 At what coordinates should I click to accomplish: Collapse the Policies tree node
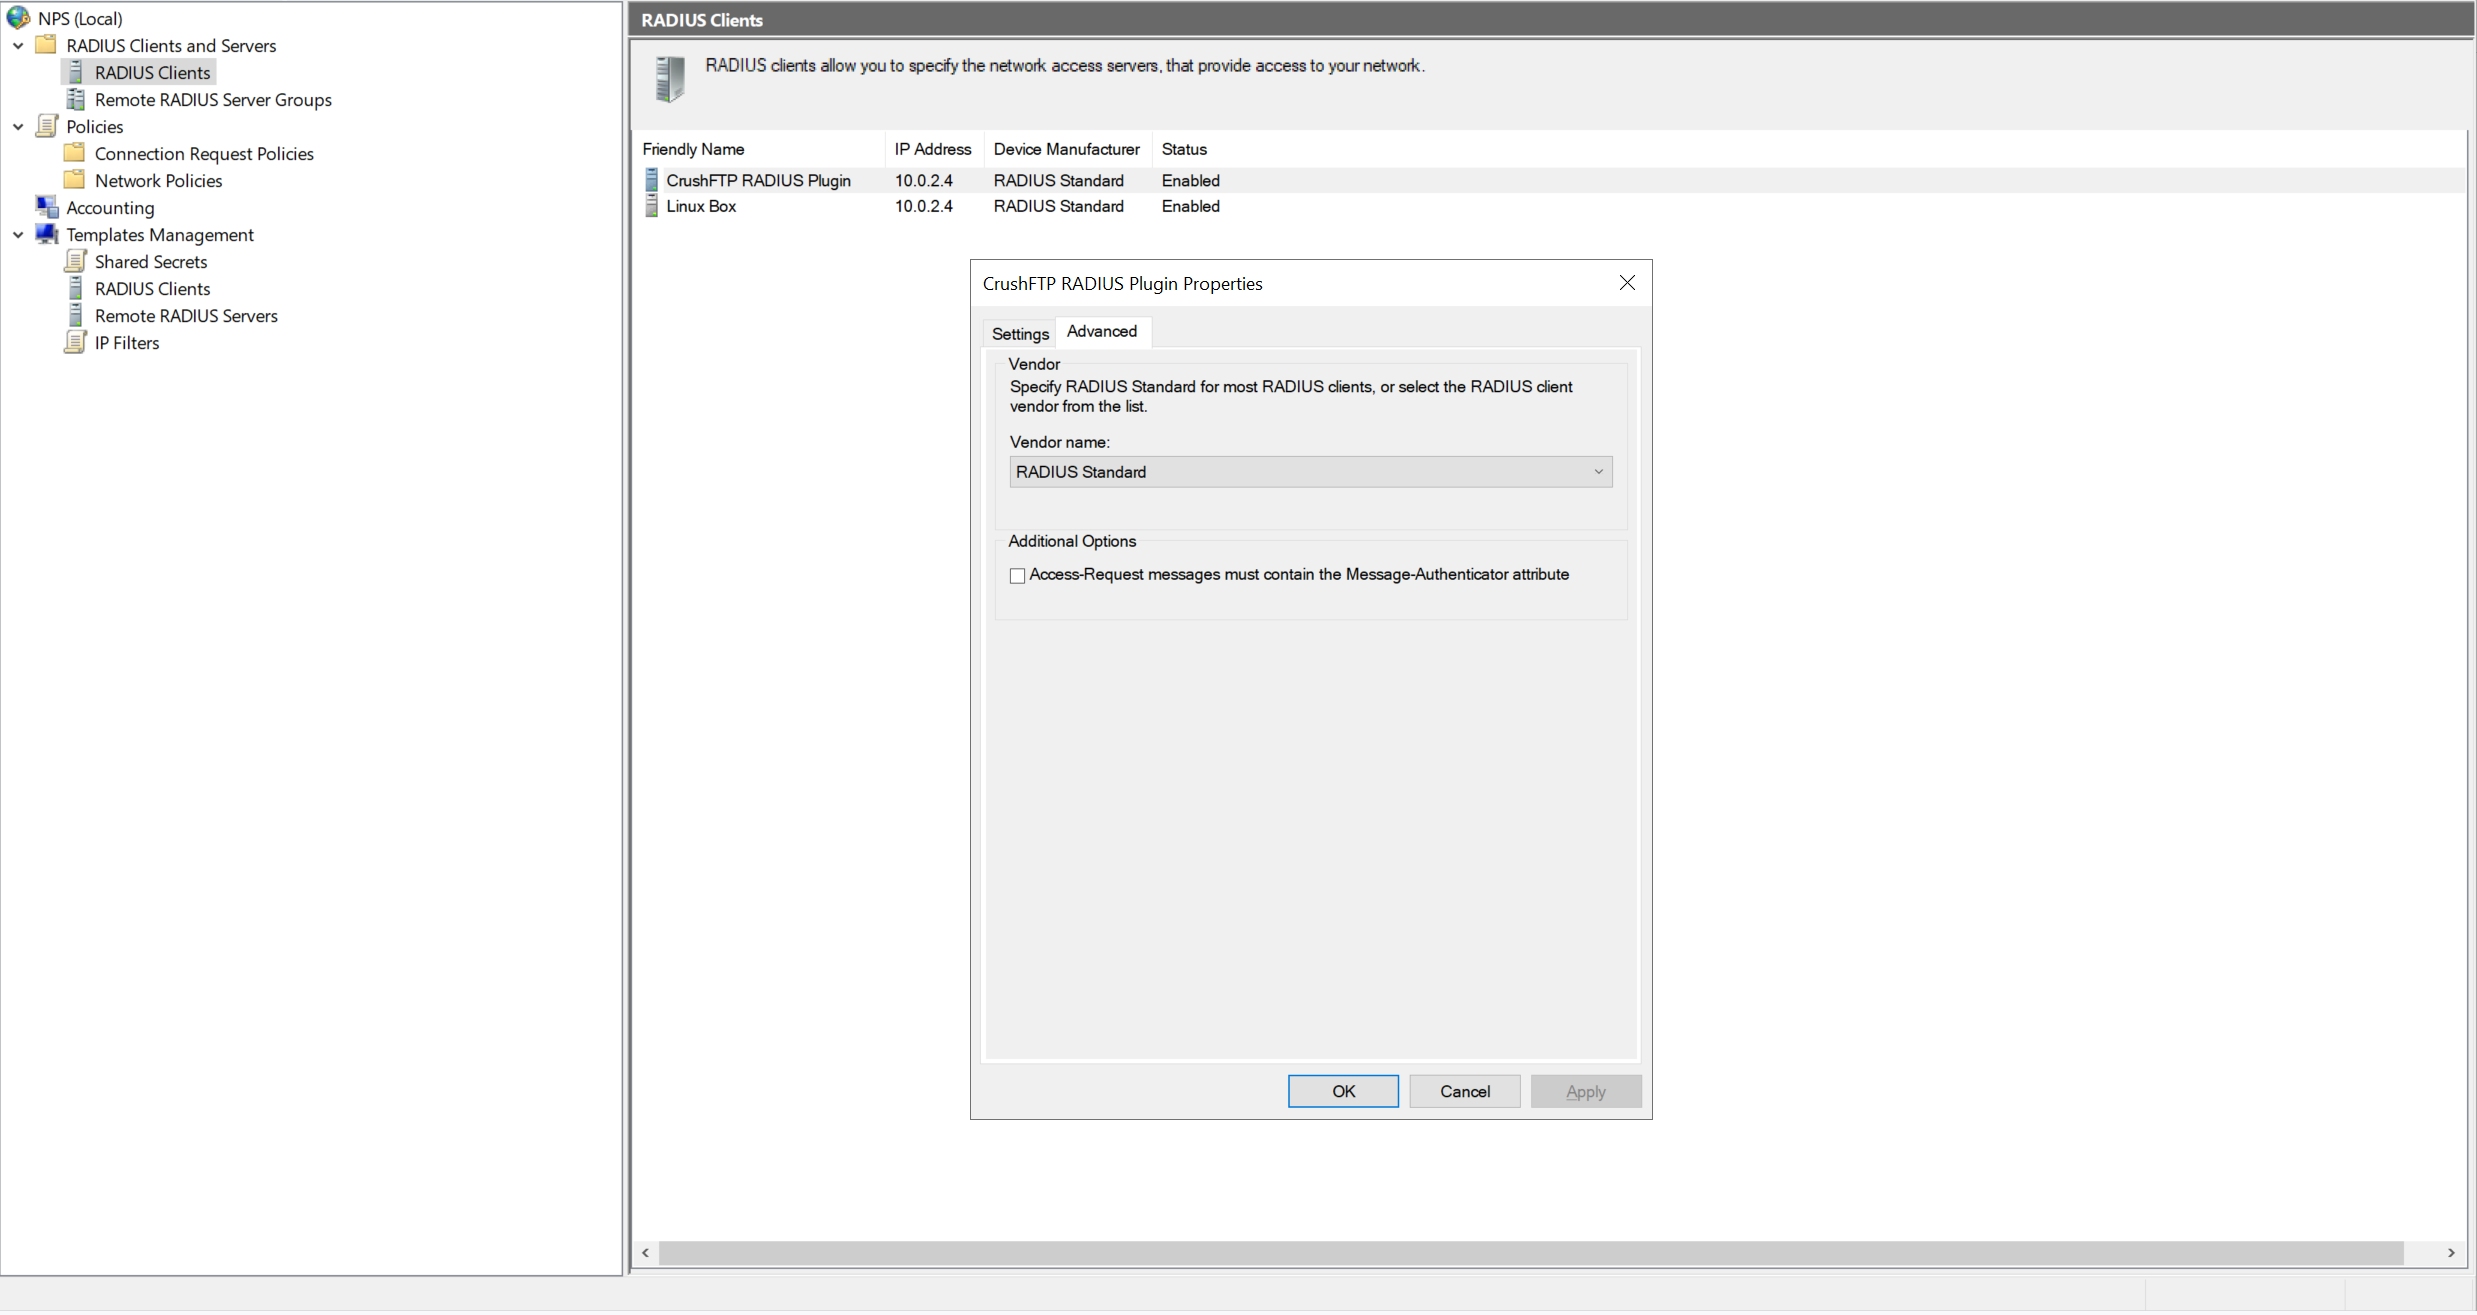point(18,127)
